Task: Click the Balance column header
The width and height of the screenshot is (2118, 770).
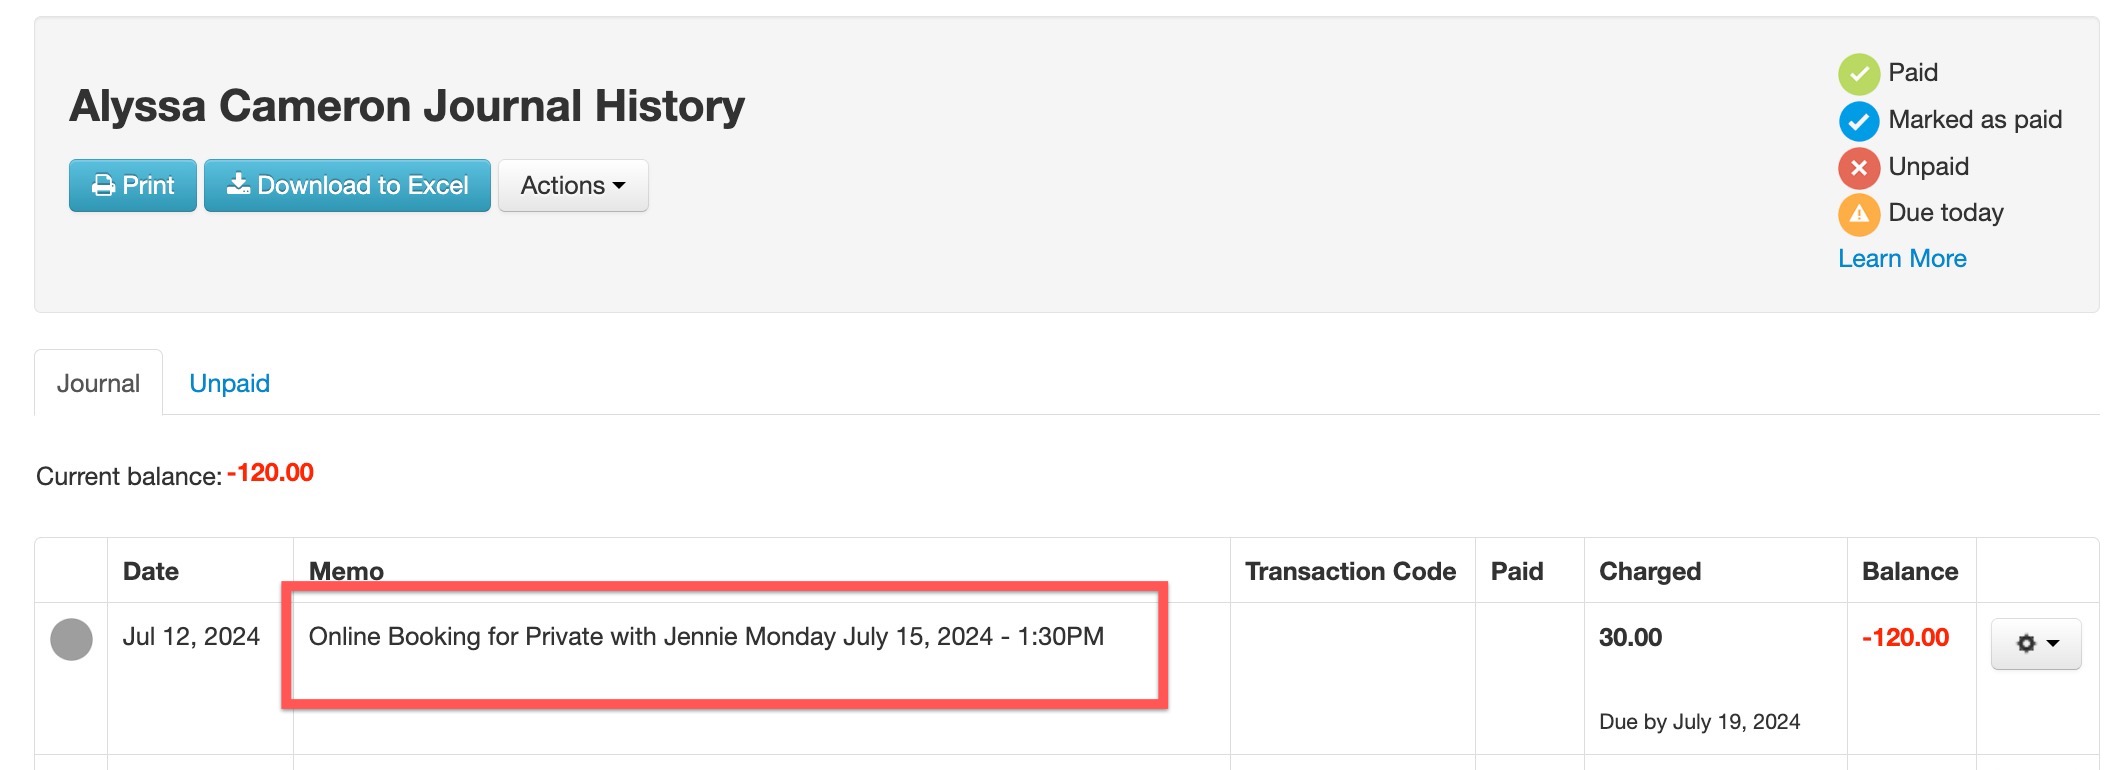Action: tap(1910, 571)
